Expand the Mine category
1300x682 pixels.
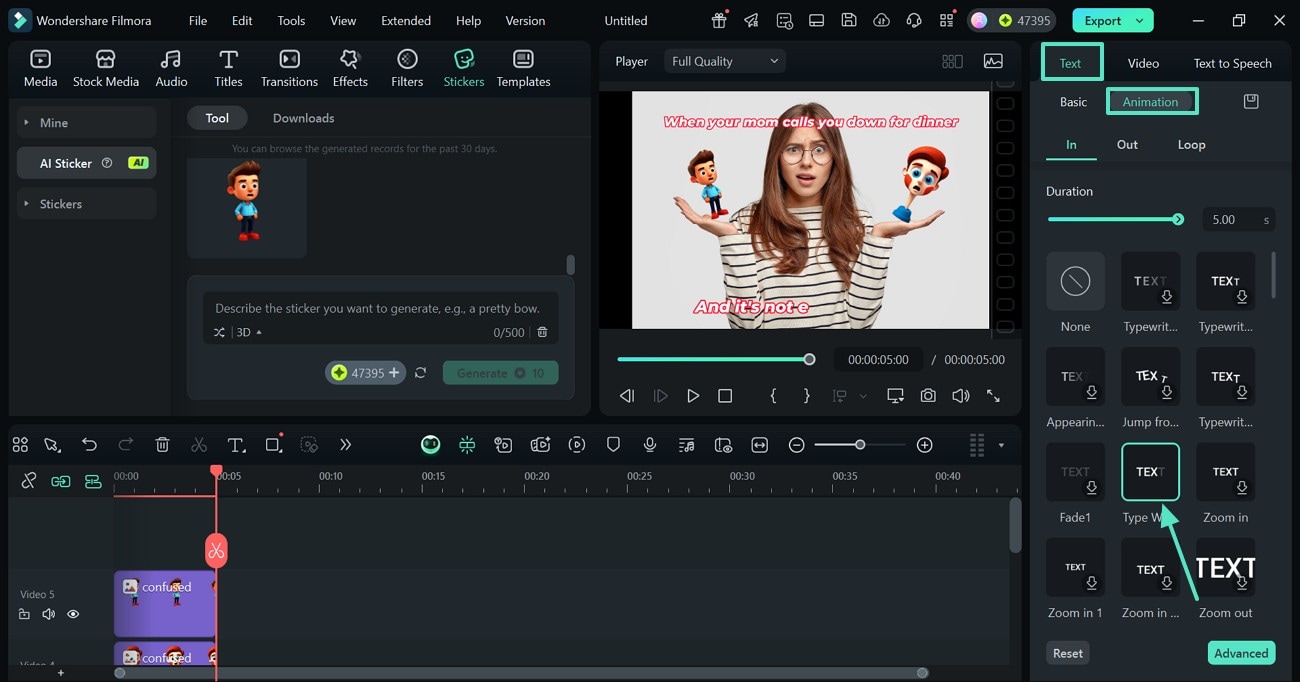point(87,122)
